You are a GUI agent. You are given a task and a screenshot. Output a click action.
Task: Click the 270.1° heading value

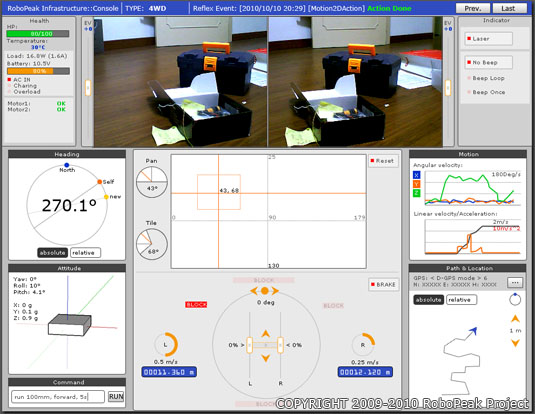tap(69, 205)
